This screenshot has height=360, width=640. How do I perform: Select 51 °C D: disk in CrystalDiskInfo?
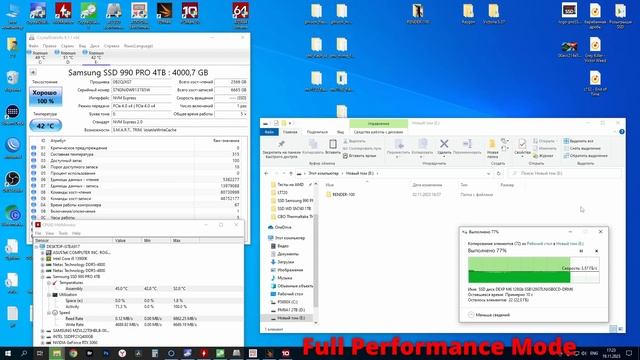coord(68,57)
